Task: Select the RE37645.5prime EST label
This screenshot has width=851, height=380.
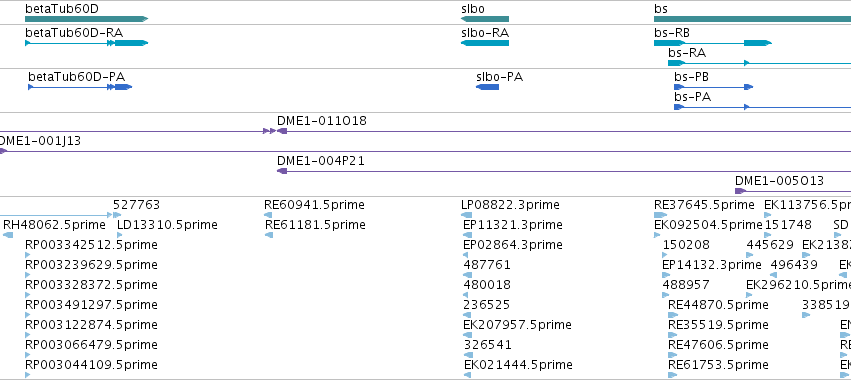Action: (x=704, y=205)
